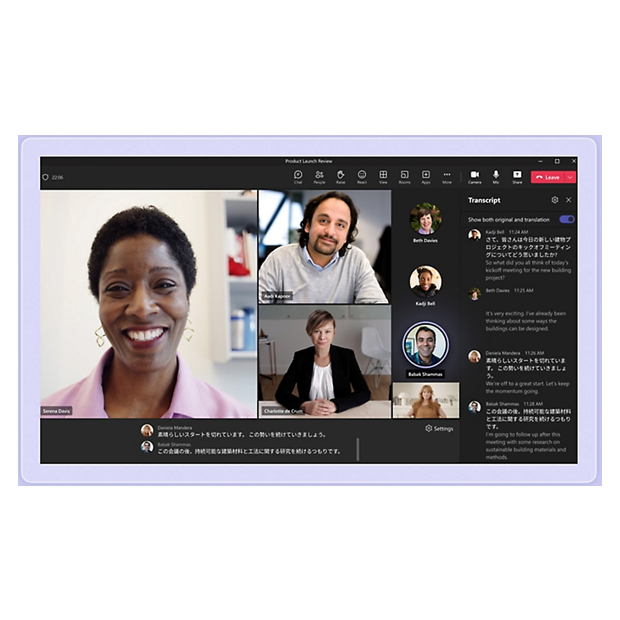Select Babak Shammas participant avatar
Viewport: 620px width, 620px height.
point(425,345)
